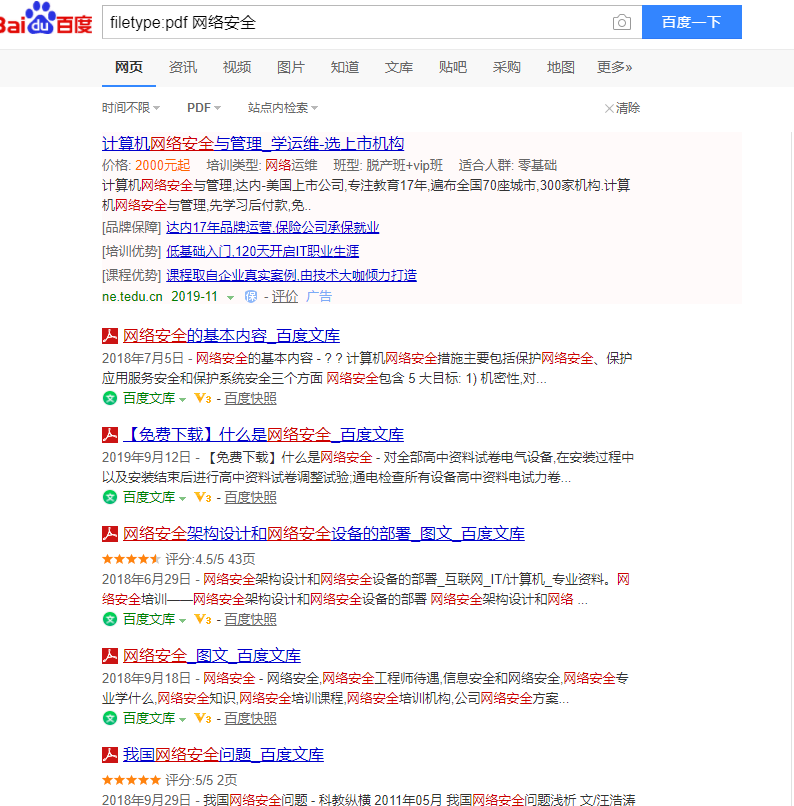The width and height of the screenshot is (794, 806).
Task: Open camera image search icon
Action: tap(622, 22)
